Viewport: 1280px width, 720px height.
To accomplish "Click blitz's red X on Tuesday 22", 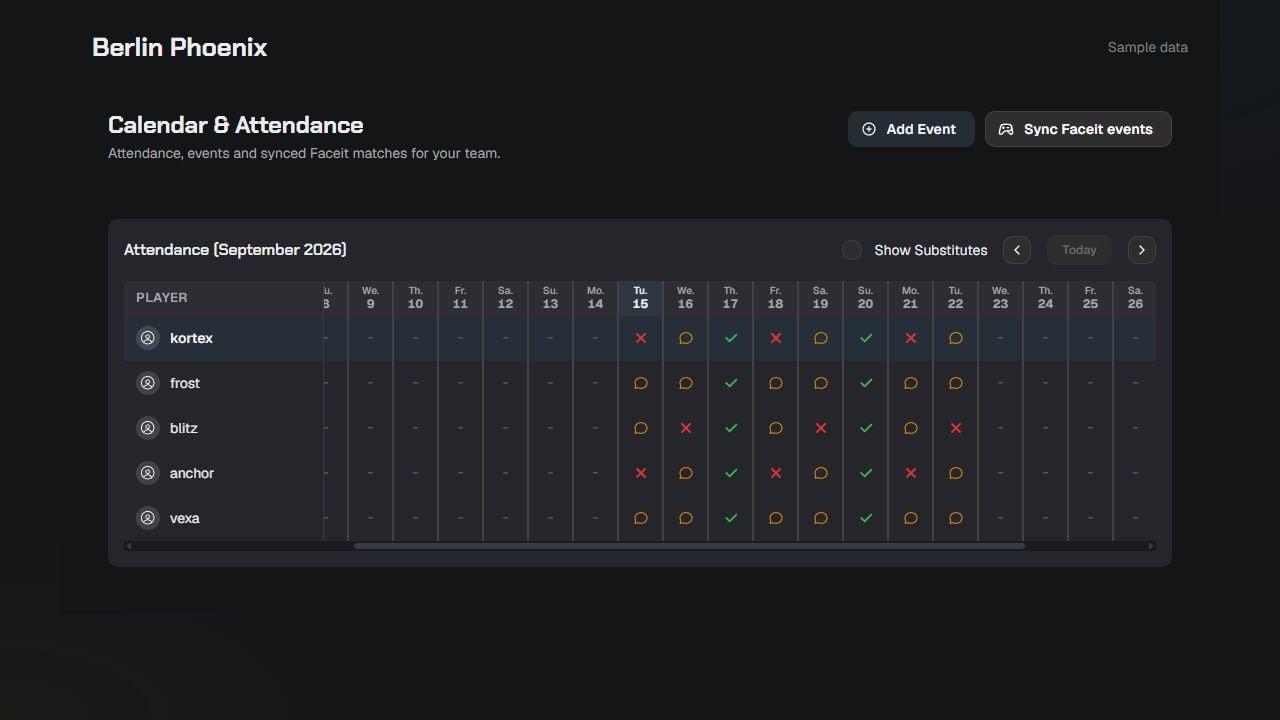I will click(x=956, y=428).
